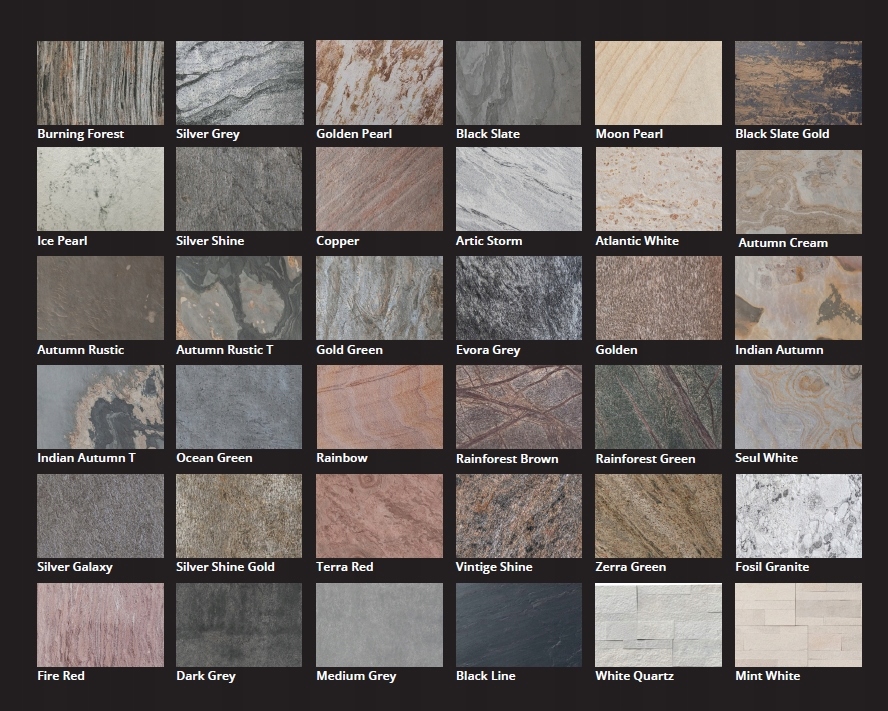
Task: Click the Black Slate sample image
Action: pos(518,83)
